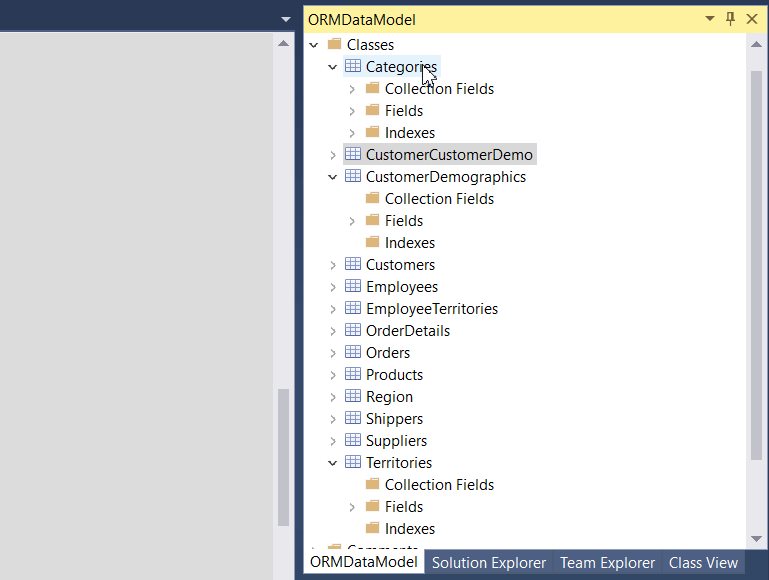Viewport: 769px width, 580px height.
Task: Expand the Products class node
Action: pos(333,375)
